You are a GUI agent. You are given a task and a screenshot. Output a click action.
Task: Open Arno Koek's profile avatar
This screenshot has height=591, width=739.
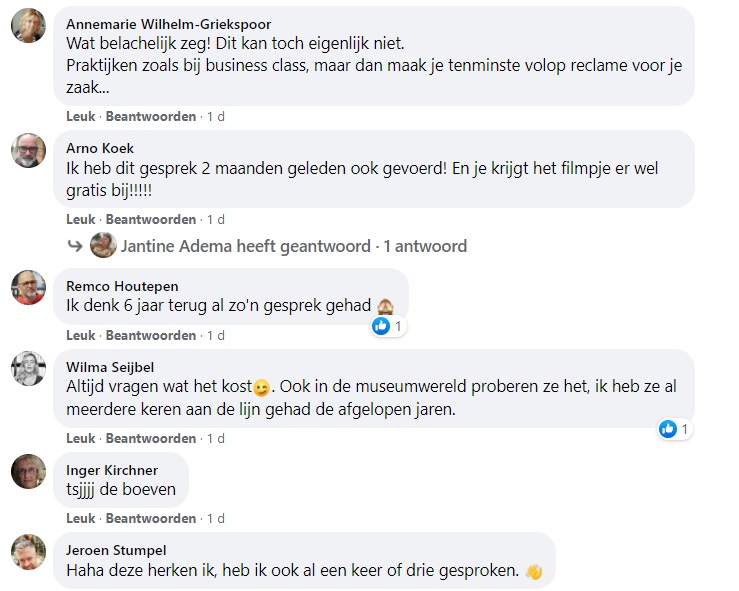28,150
